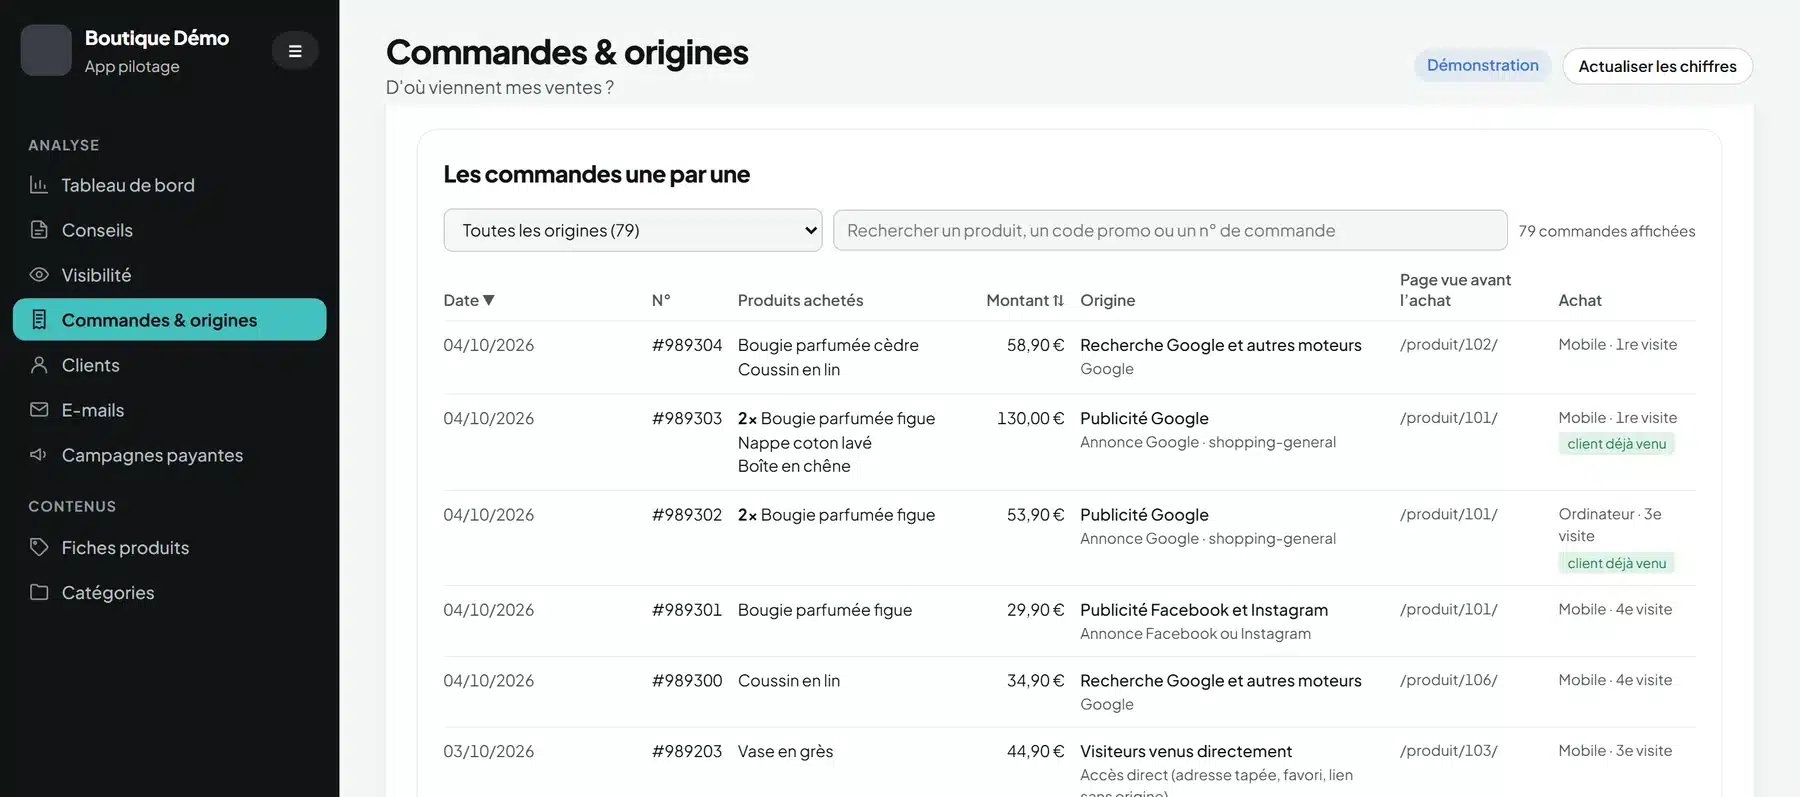Sort orders by the Date column arrow
1800x797 pixels.
click(489, 300)
